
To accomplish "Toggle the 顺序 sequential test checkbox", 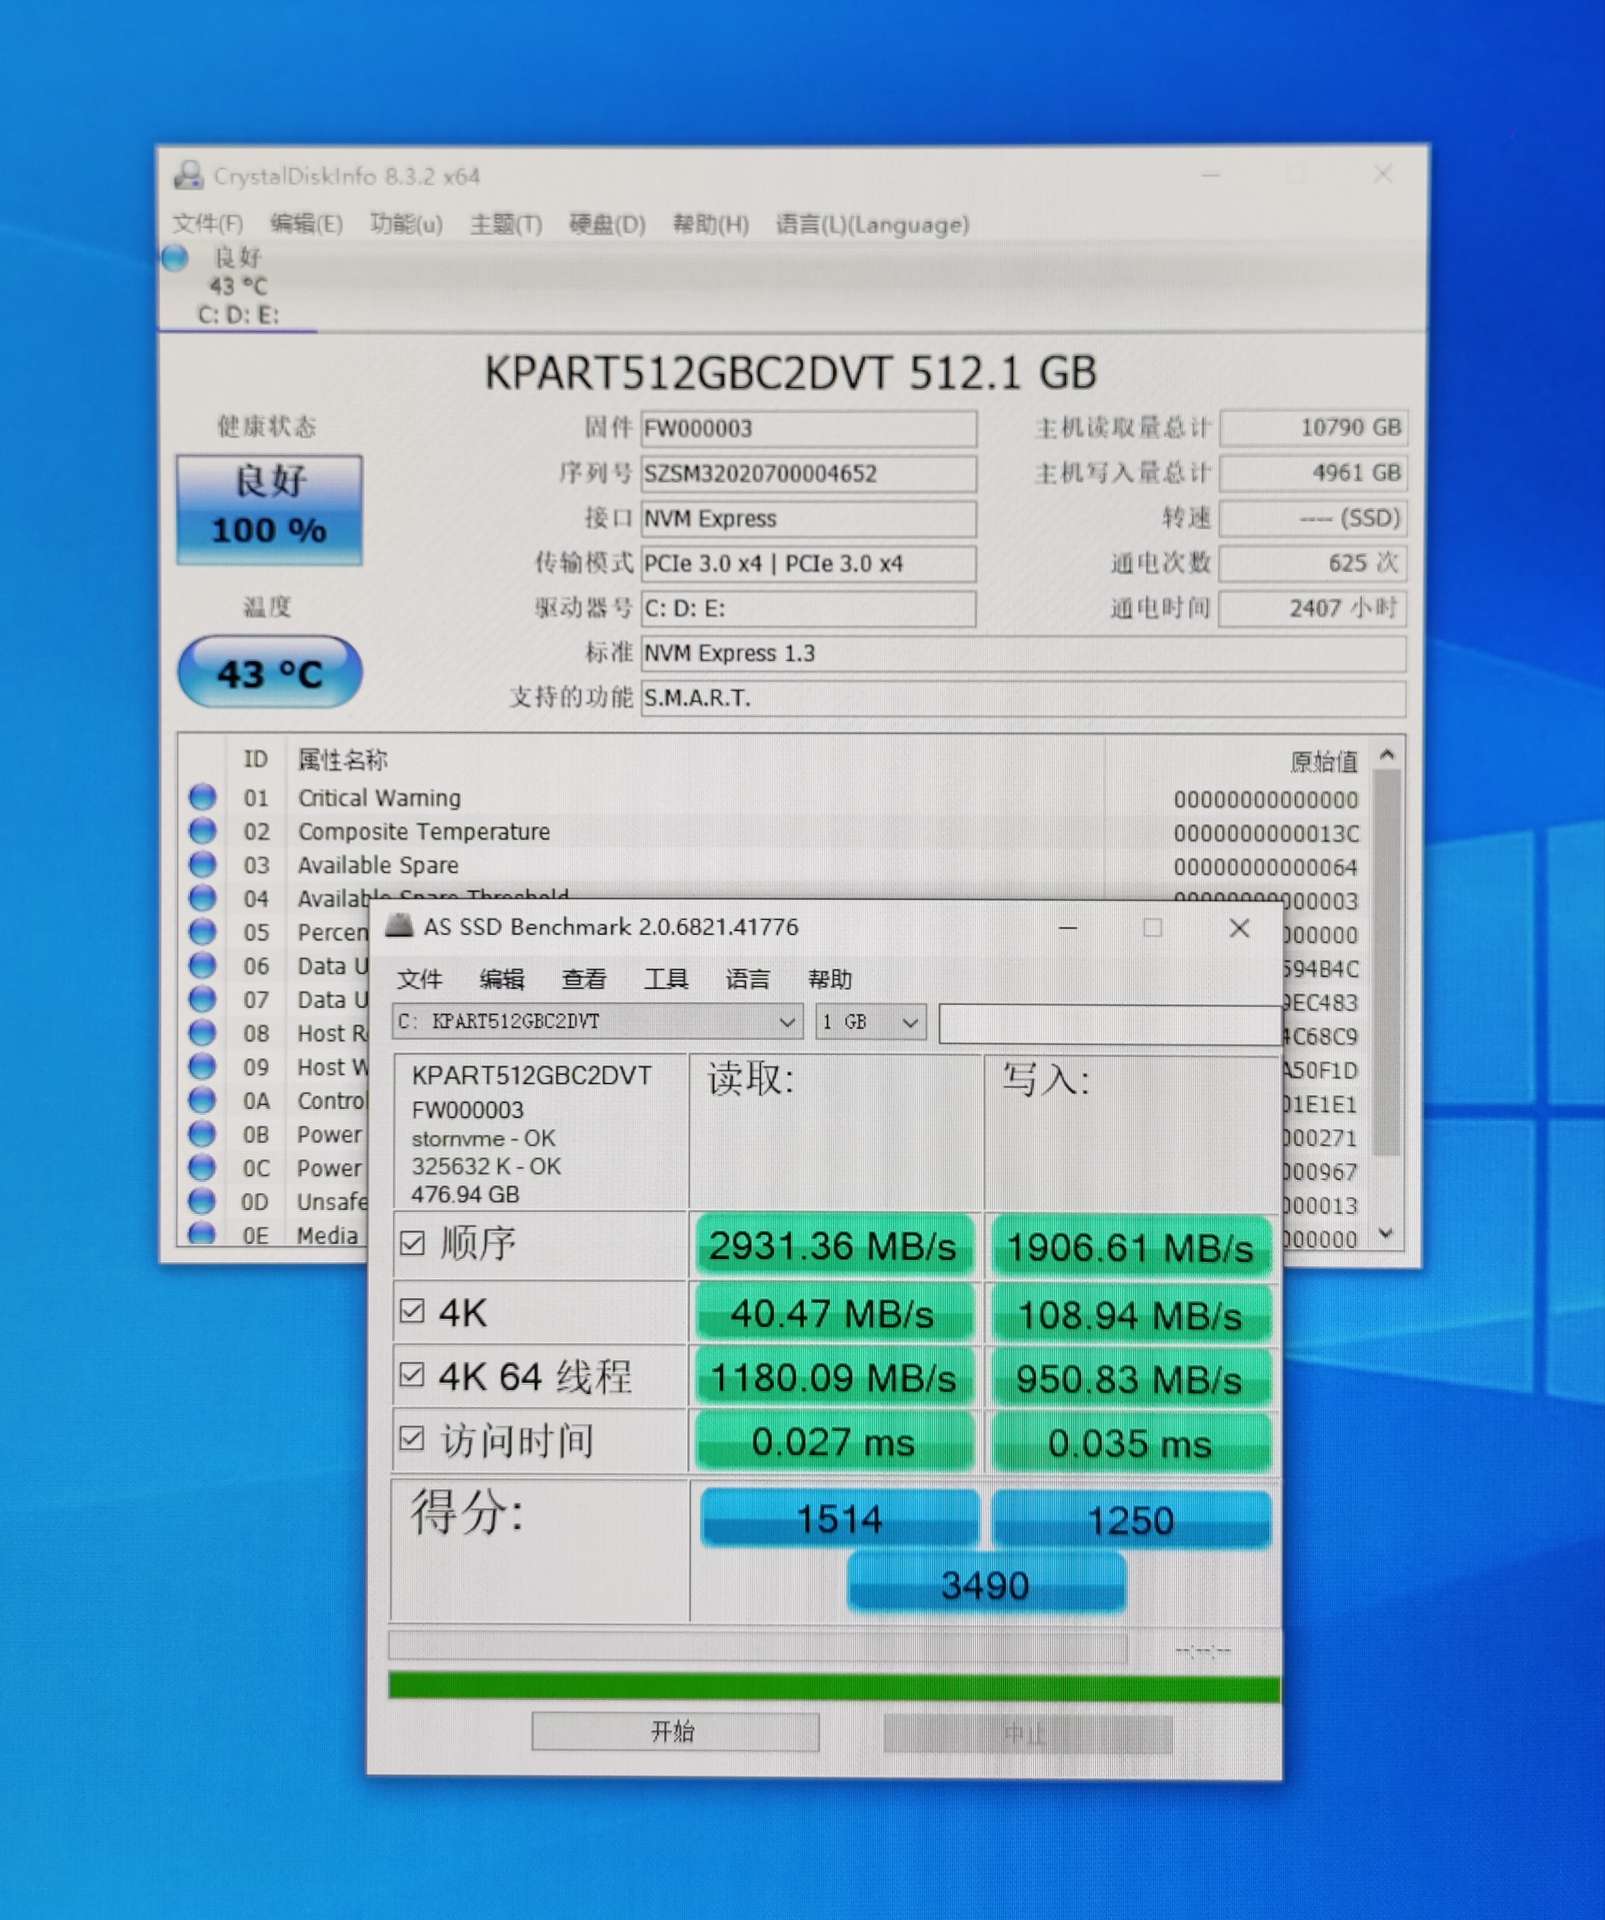I will (x=412, y=1243).
